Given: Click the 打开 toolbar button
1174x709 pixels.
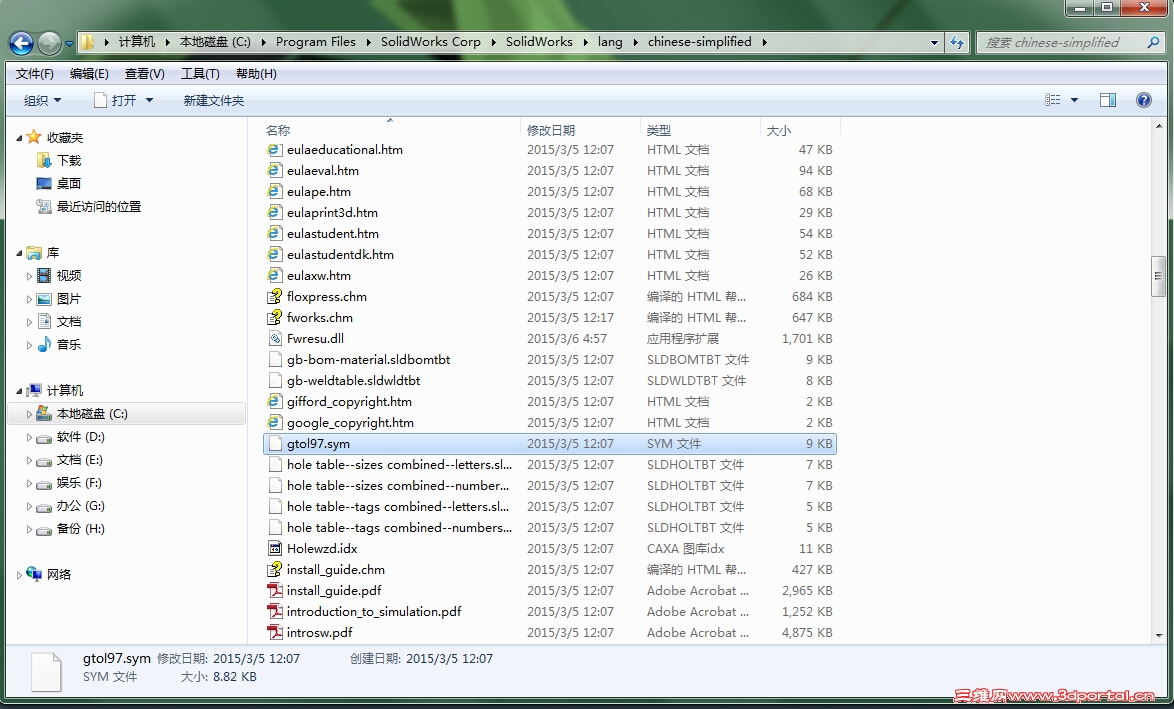Looking at the screenshot, I should tap(115, 100).
